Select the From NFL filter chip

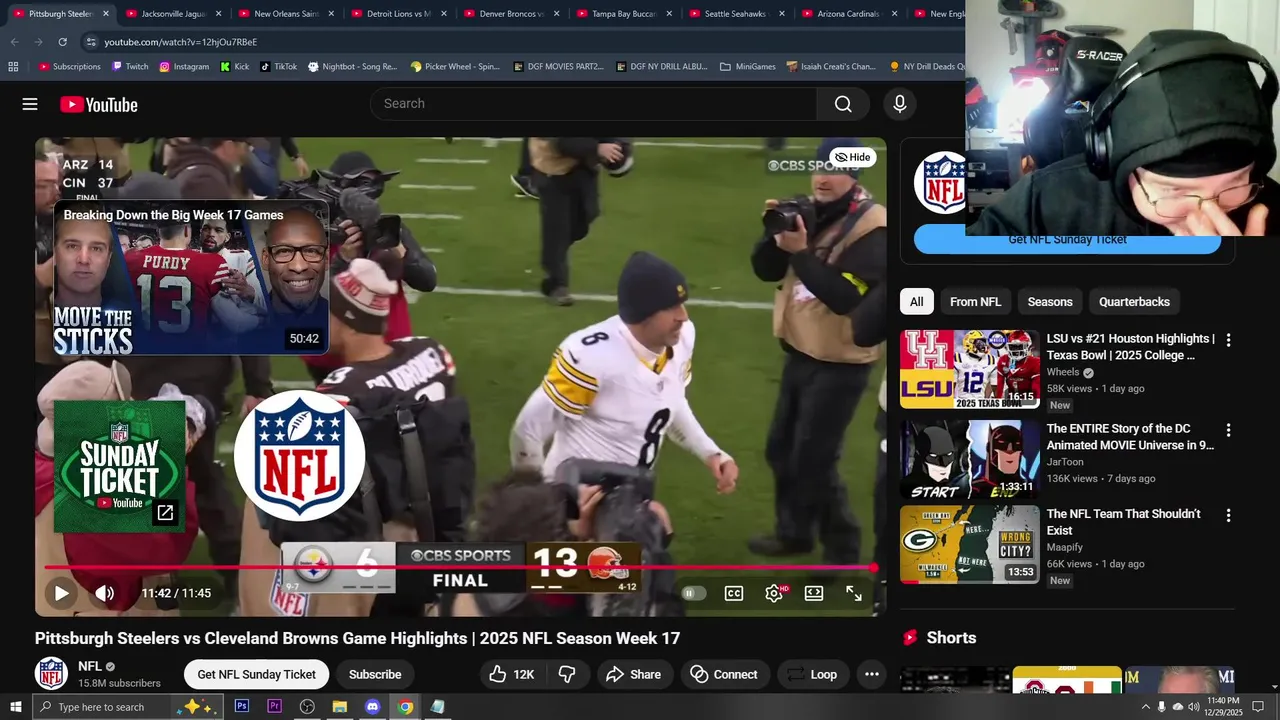pos(975,302)
